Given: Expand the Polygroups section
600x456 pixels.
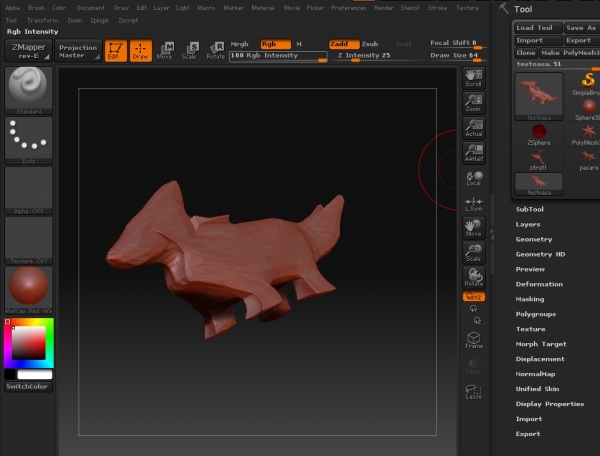Looking at the screenshot, I should 536,314.
